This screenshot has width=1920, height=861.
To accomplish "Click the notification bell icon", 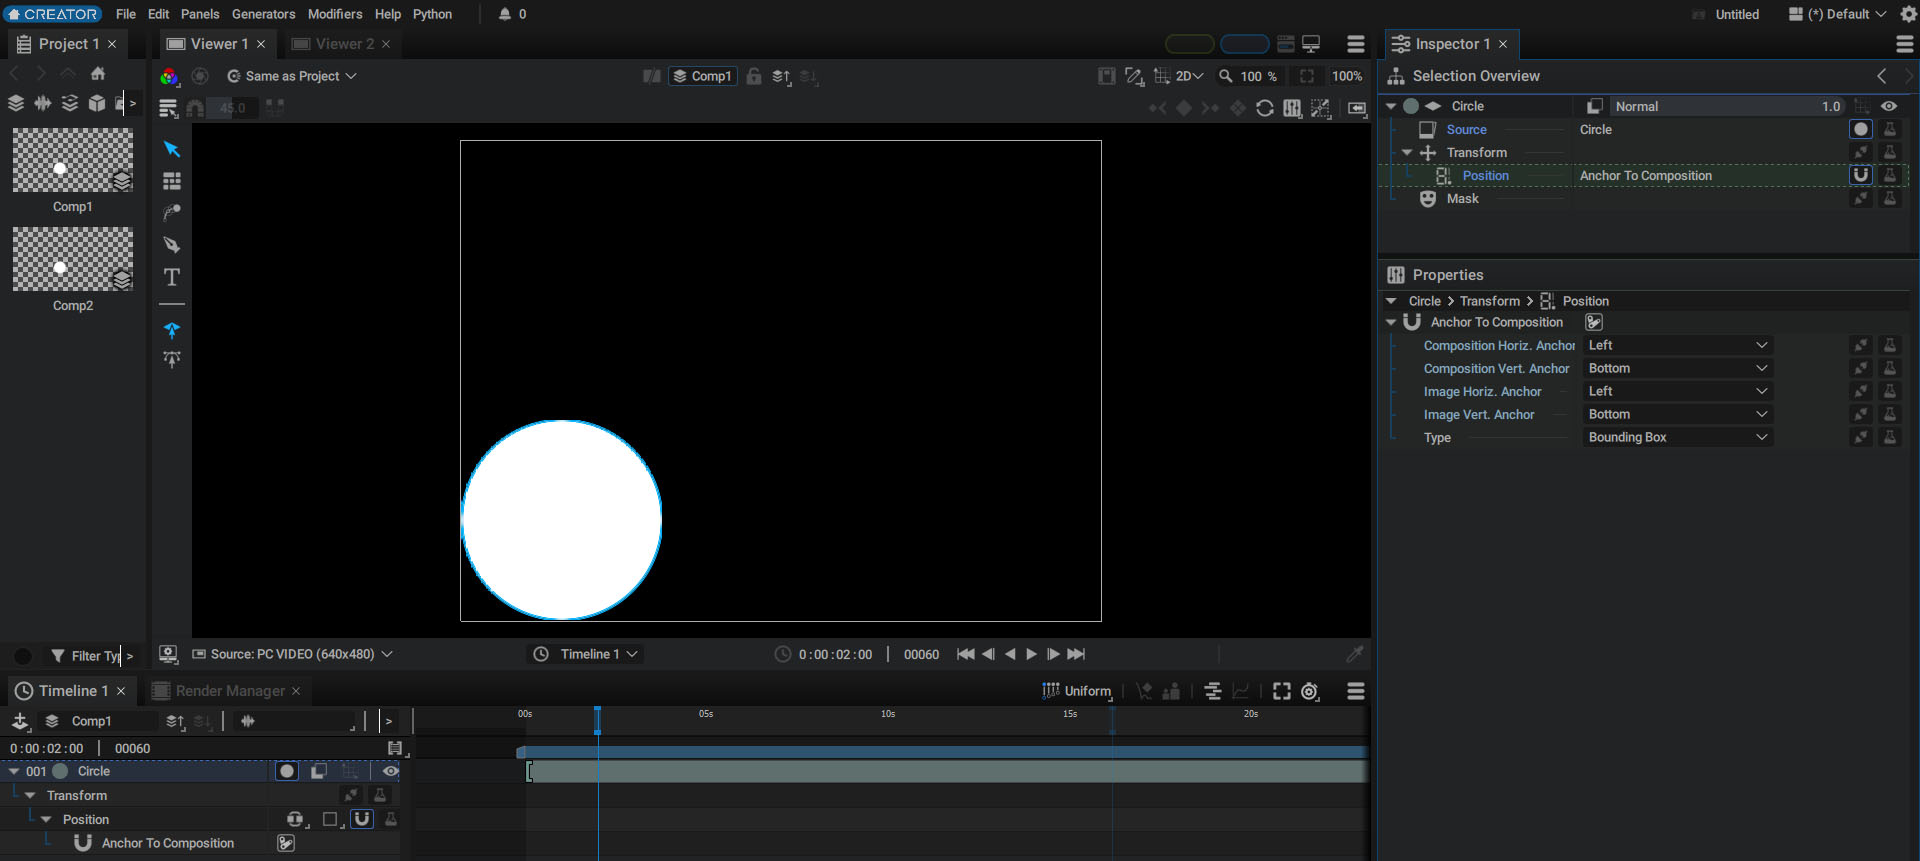I will coord(505,14).
